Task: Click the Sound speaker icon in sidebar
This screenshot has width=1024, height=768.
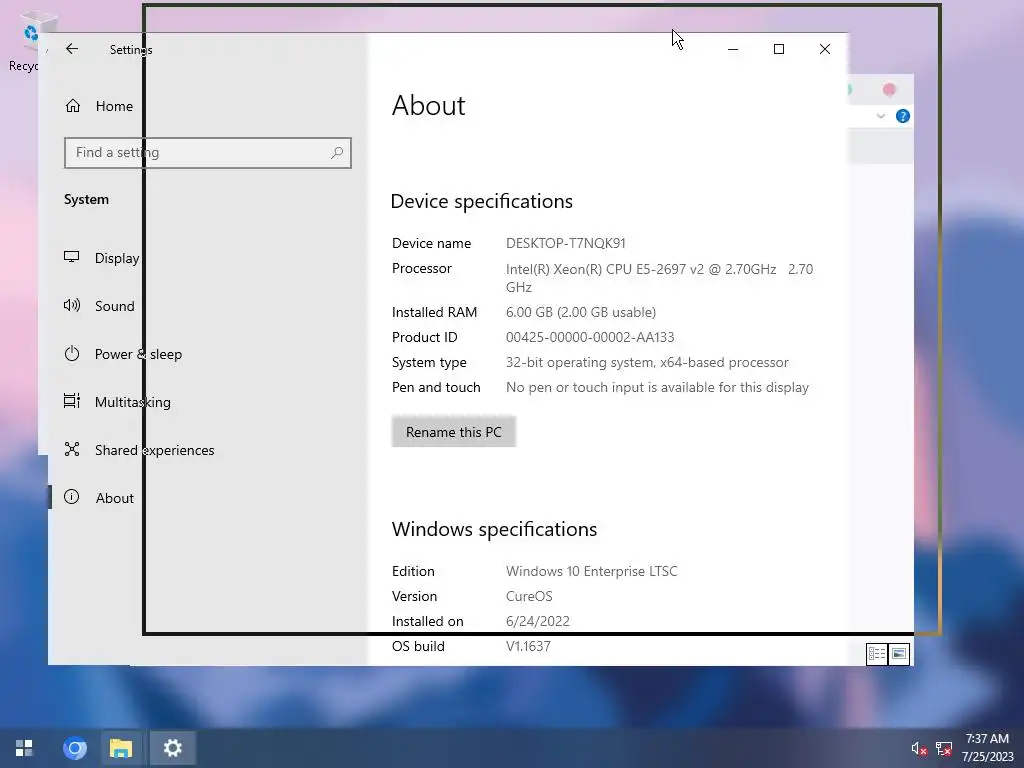Action: click(72, 305)
